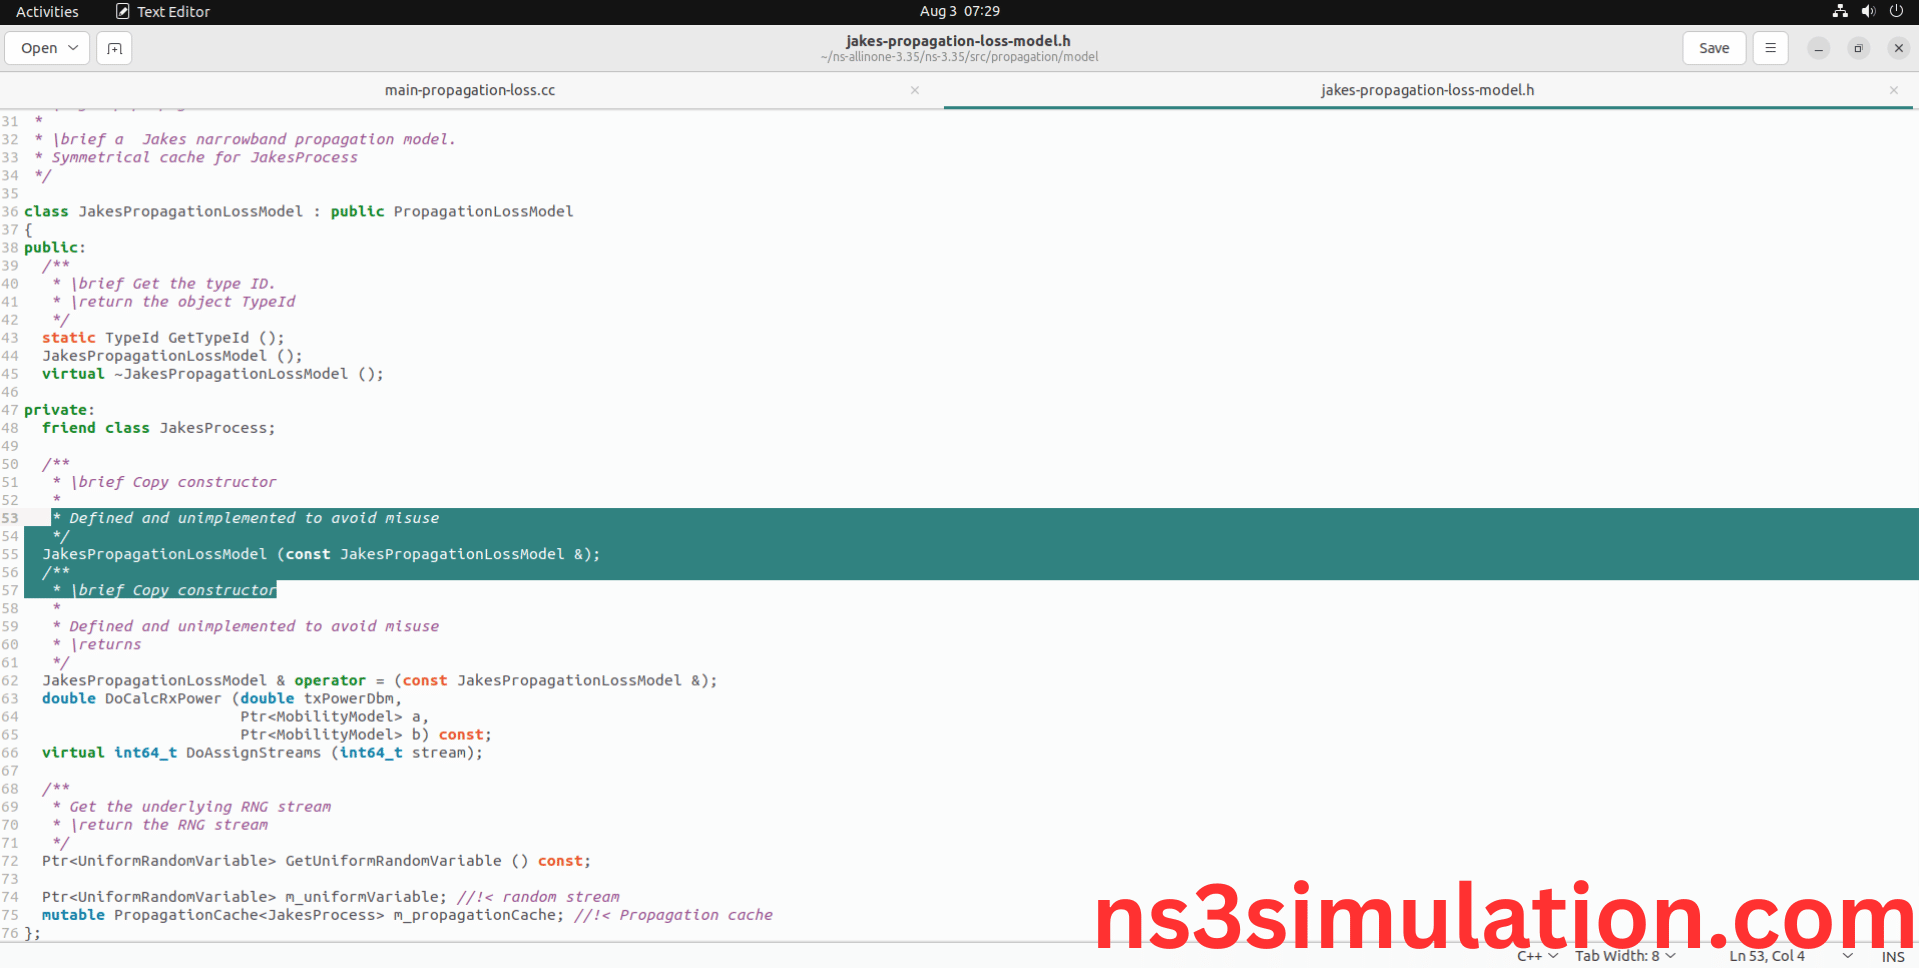
Task: Toggle INS overwrite mode indicator
Action: [x=1893, y=957]
